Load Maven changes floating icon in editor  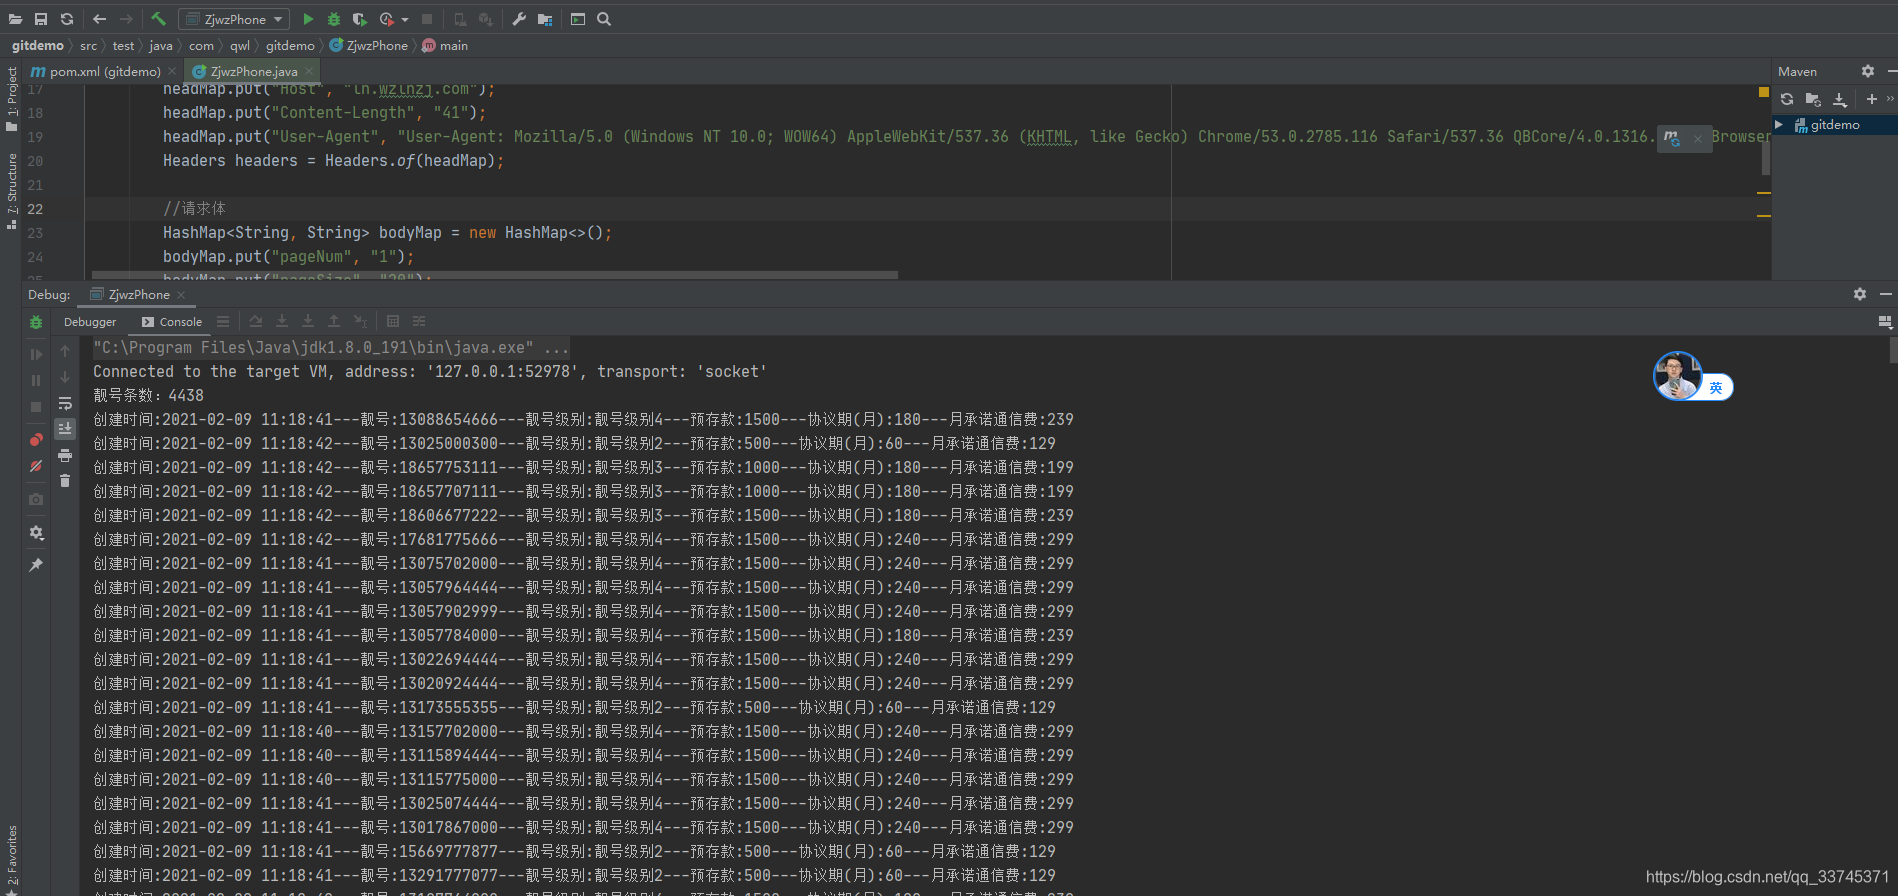1671,138
